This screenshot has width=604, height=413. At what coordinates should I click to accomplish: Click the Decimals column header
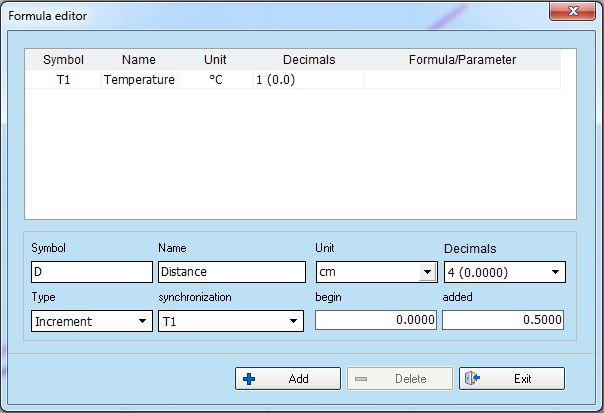coord(309,60)
